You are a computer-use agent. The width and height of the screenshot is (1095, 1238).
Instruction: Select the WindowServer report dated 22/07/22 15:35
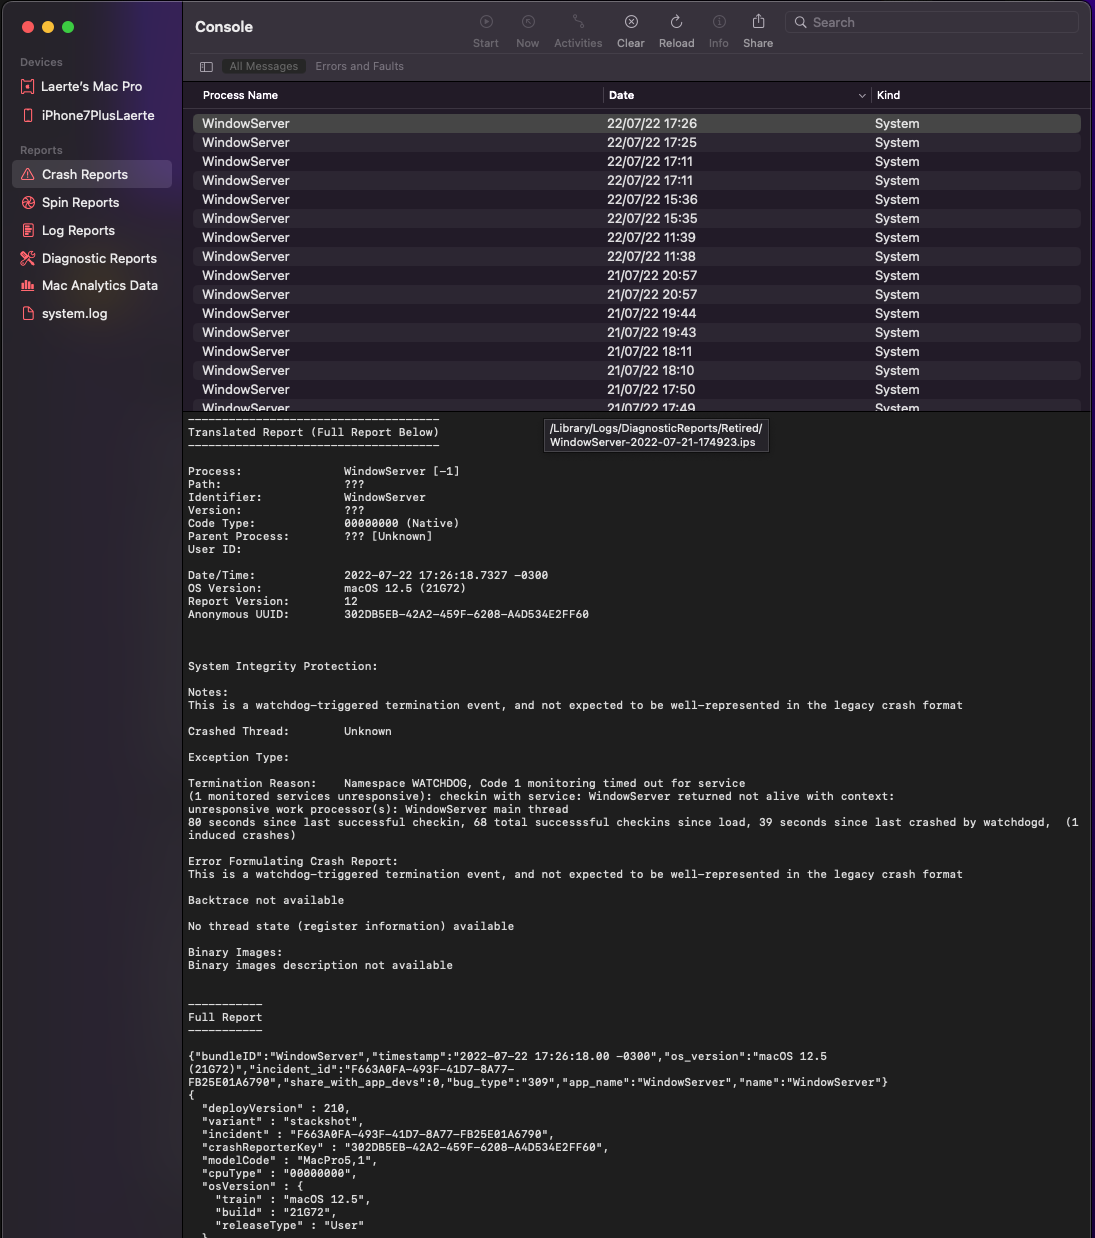pos(637,218)
